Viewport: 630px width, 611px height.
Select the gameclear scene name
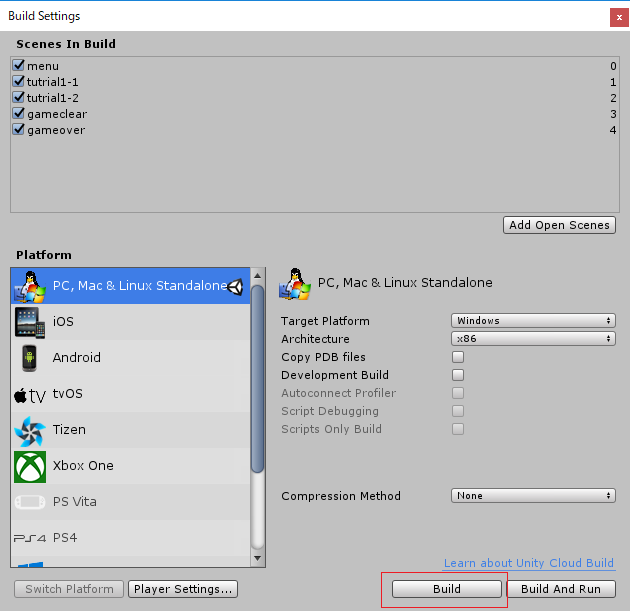57,114
